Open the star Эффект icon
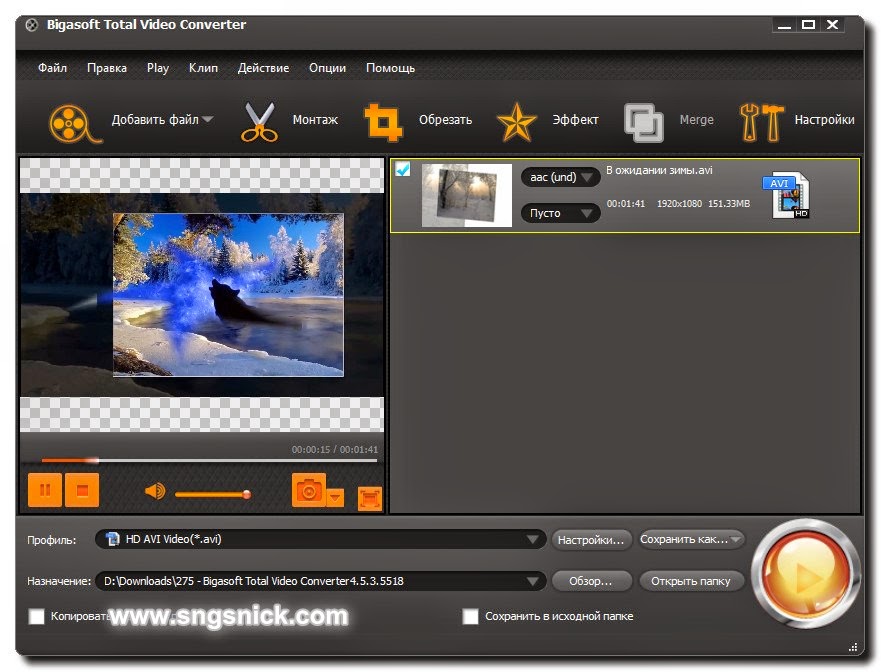 [516, 122]
